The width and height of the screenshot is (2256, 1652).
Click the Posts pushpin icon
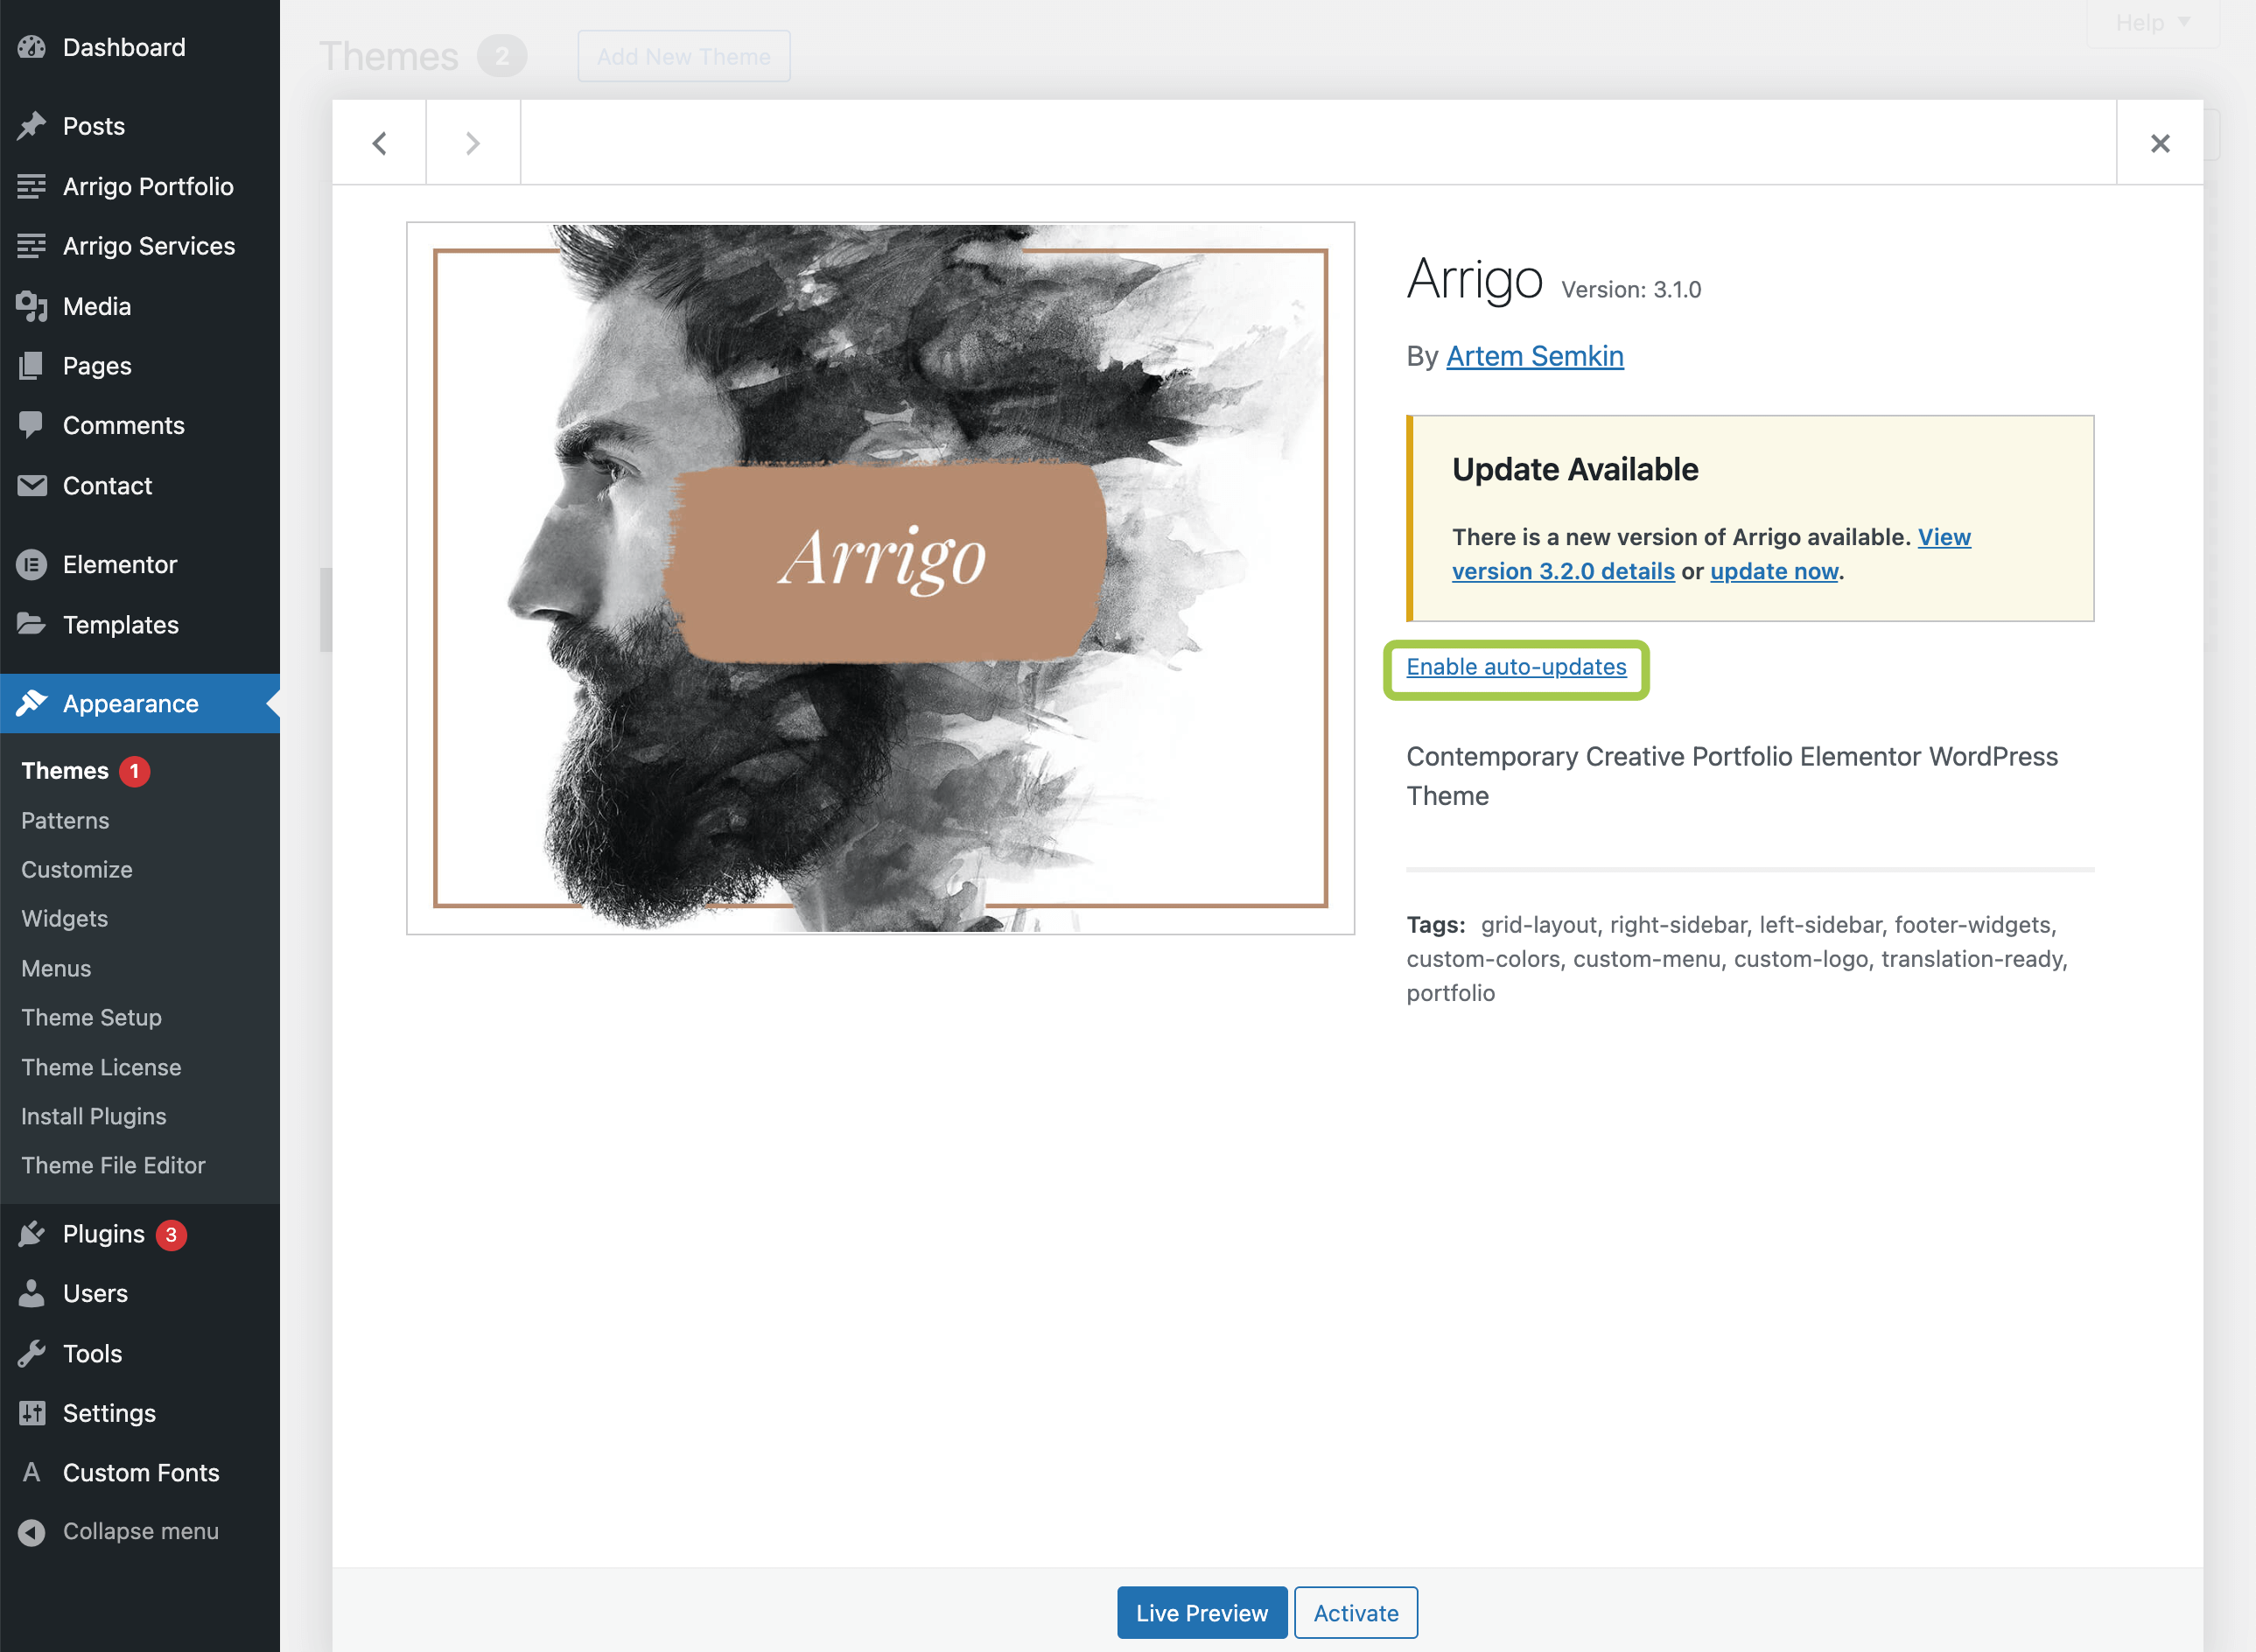point(32,126)
